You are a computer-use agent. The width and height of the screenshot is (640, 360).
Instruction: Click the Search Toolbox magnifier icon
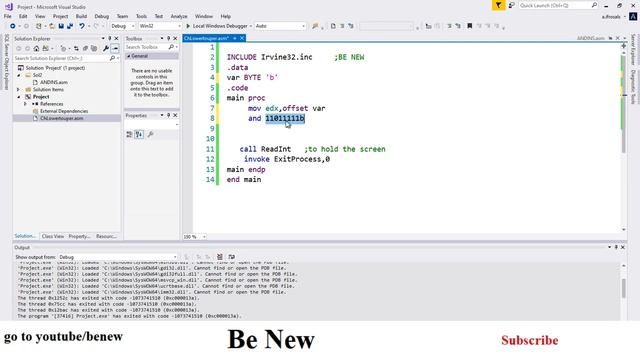tap(171, 47)
